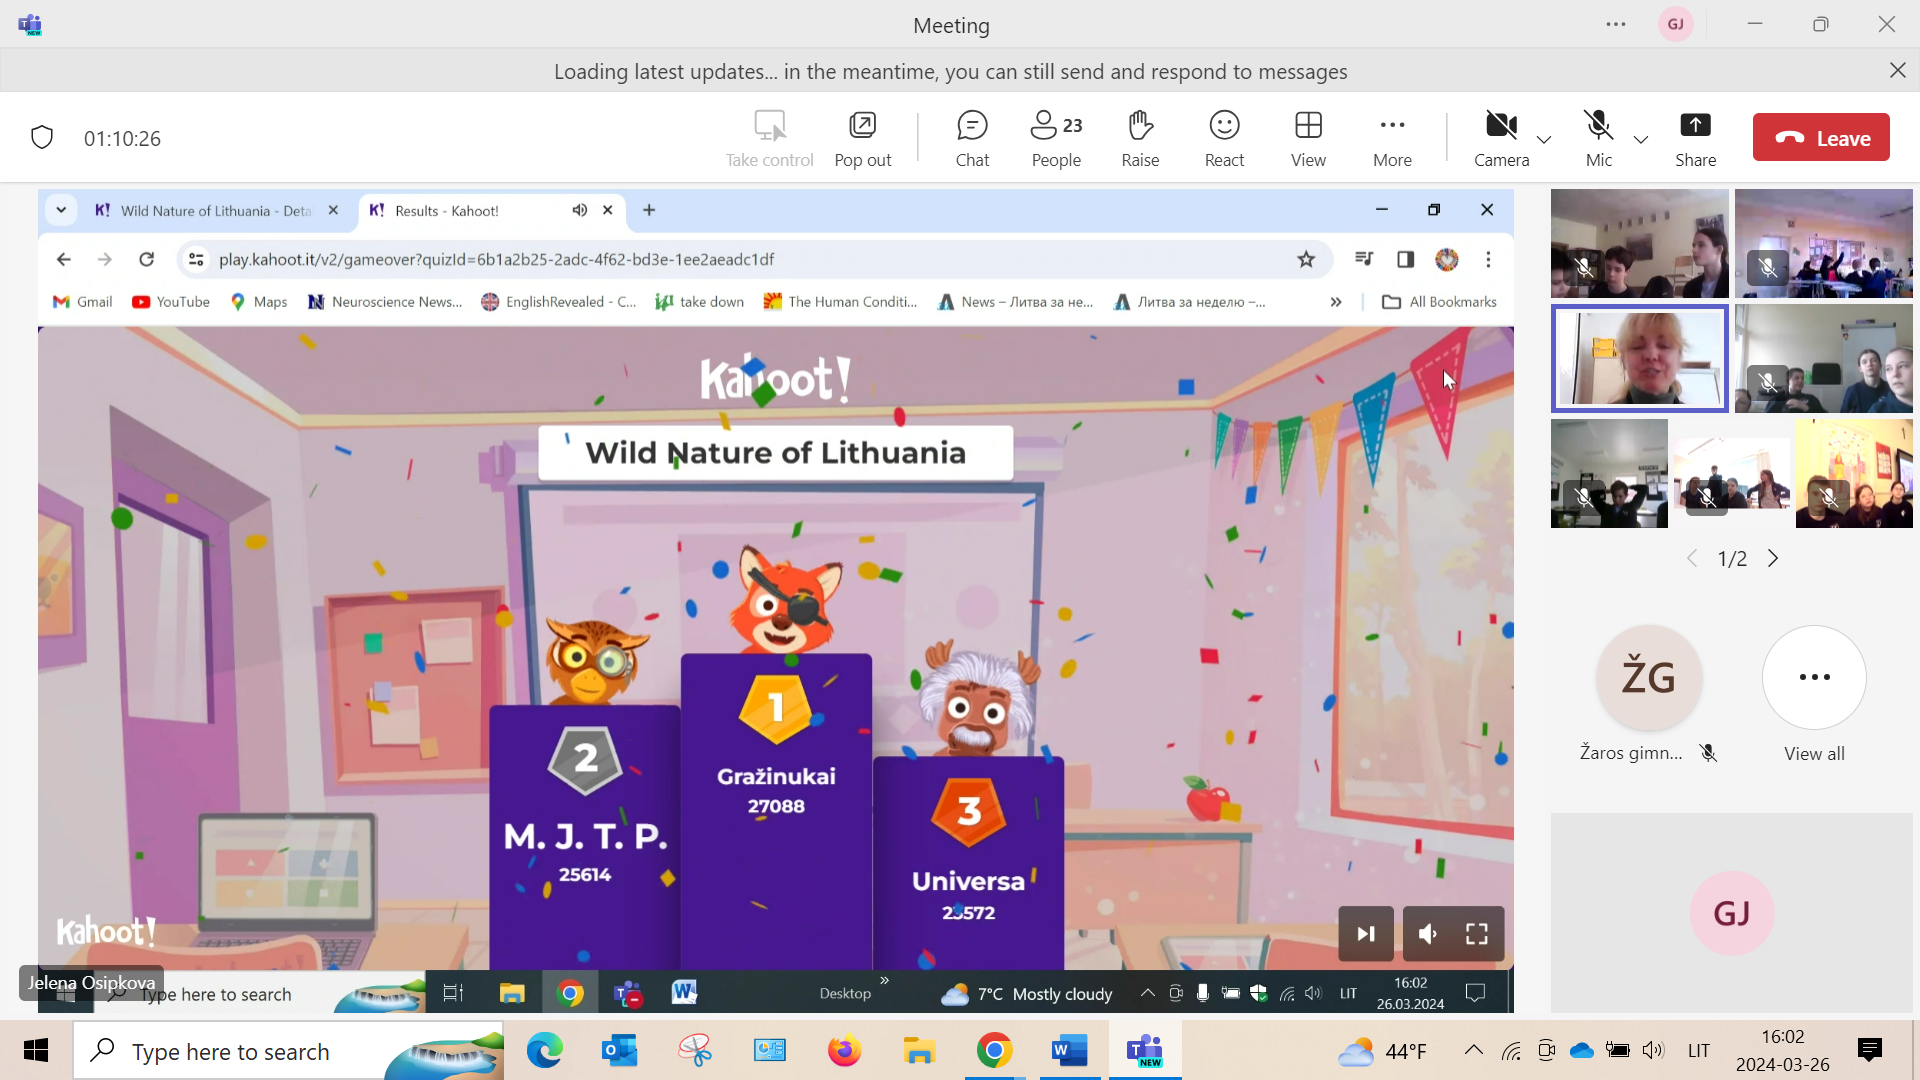Click Windows search box on taskbar
The width and height of the screenshot is (1920, 1080).
[289, 1051]
